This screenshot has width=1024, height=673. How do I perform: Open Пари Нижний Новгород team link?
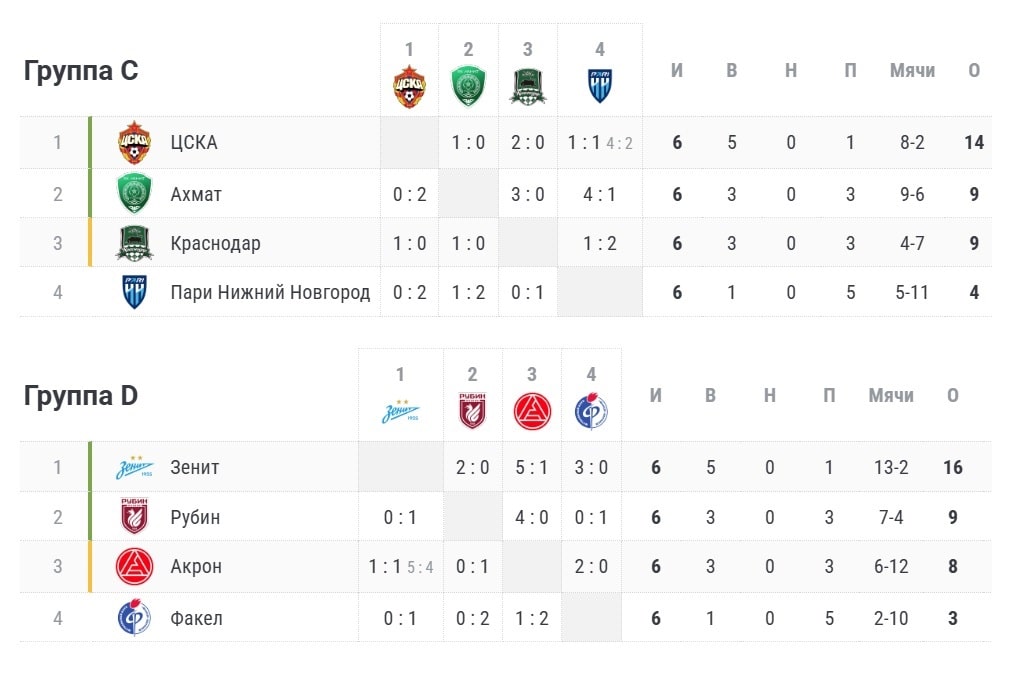coord(270,292)
